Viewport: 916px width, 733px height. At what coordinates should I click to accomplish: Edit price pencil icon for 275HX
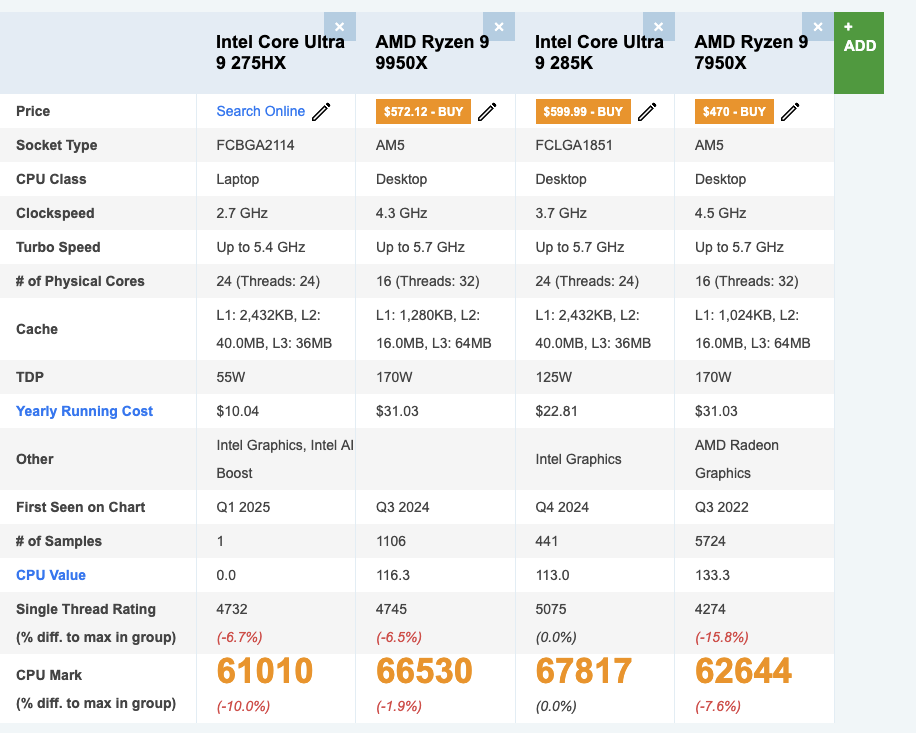click(321, 112)
